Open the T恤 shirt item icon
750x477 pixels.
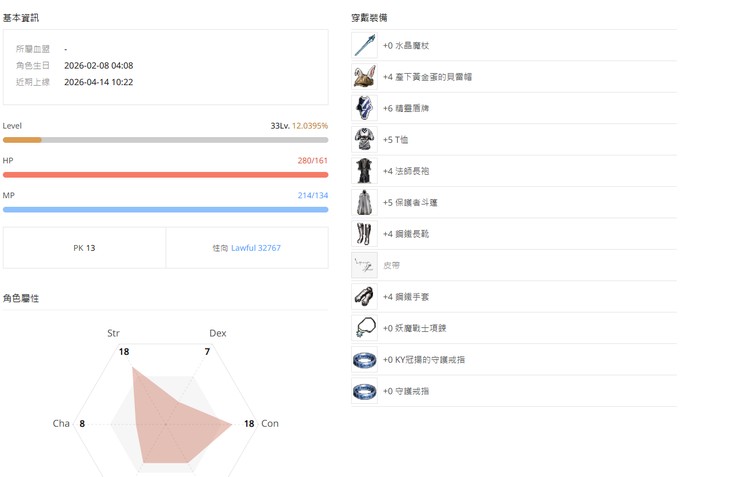coord(364,140)
